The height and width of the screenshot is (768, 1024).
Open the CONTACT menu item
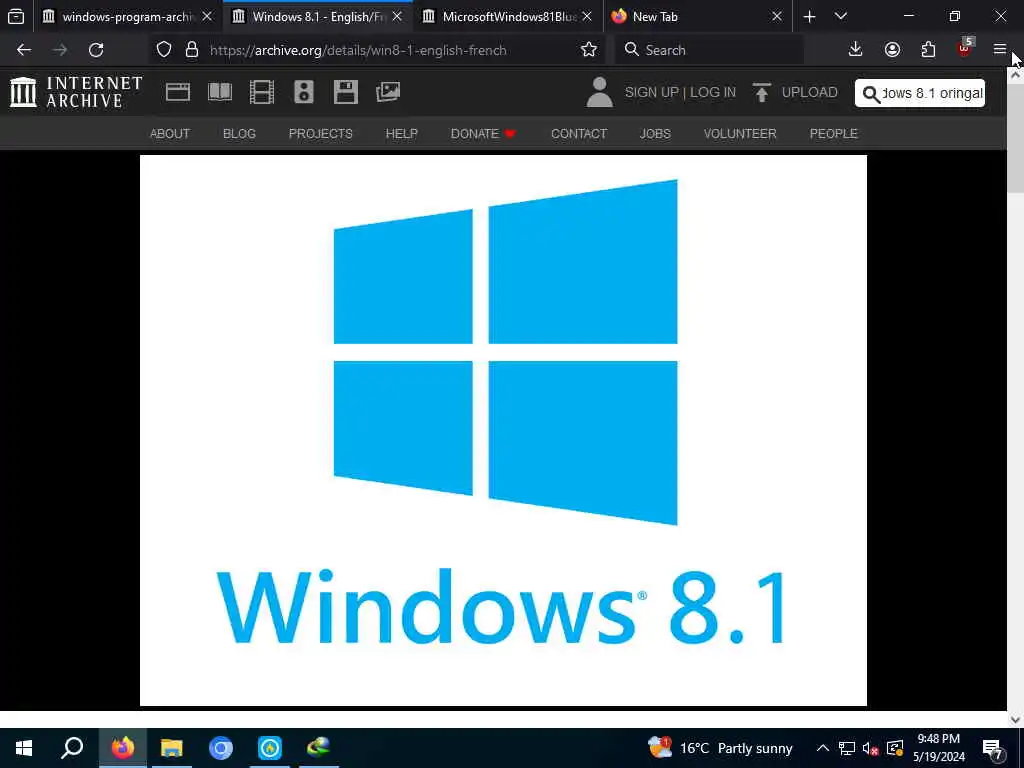click(579, 133)
